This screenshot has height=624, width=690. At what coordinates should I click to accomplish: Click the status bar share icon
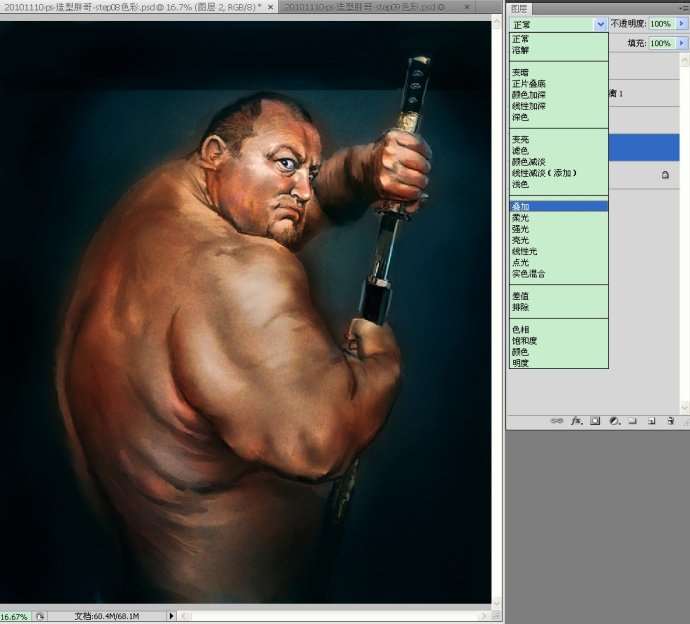[x=40, y=616]
